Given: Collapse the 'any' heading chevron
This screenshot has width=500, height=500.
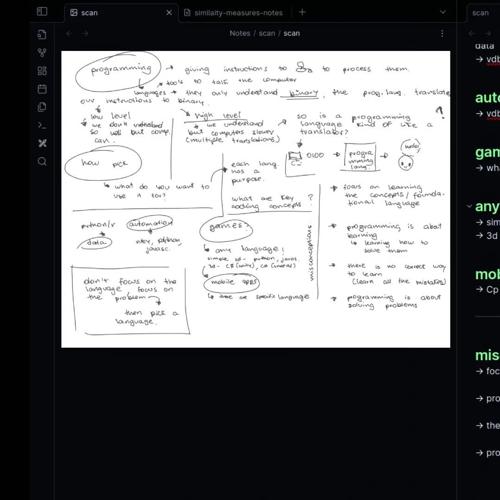Looking at the screenshot, I should [x=469, y=206].
